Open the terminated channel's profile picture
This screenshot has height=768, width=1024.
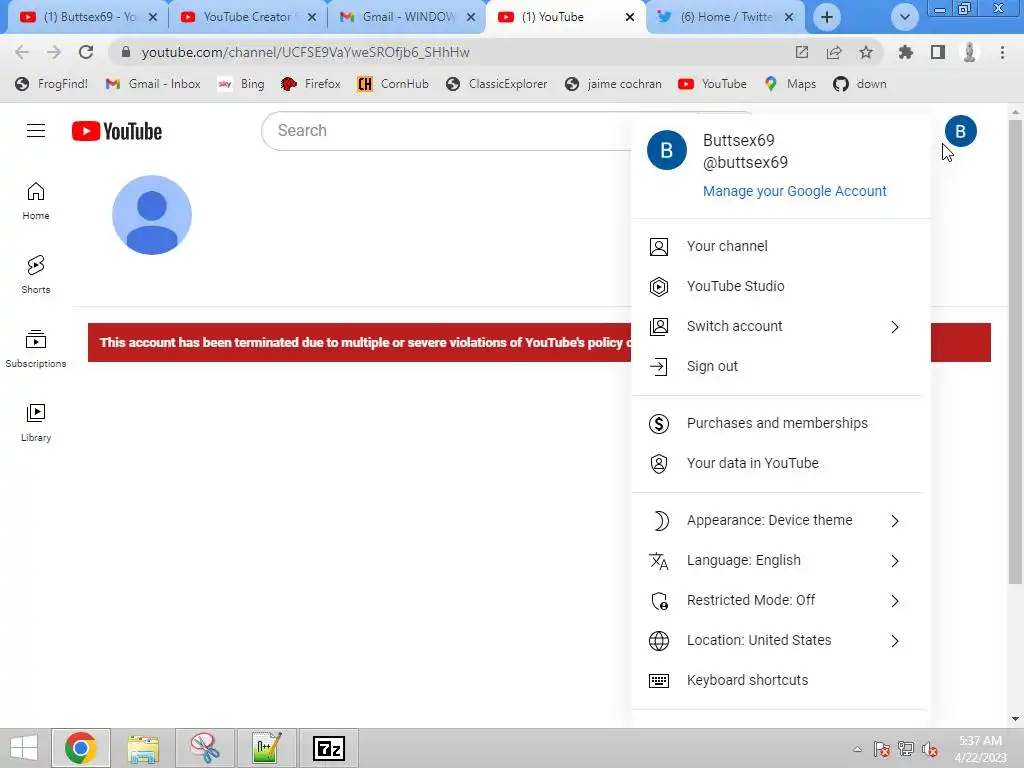(x=152, y=215)
